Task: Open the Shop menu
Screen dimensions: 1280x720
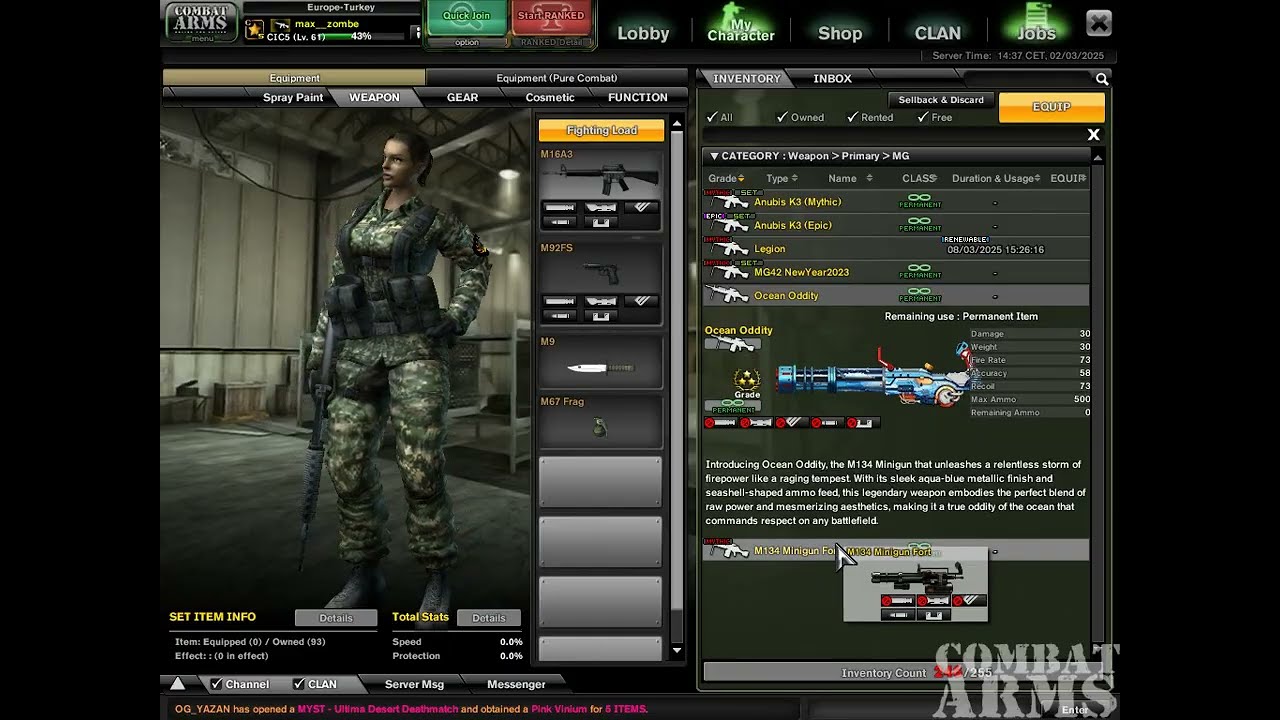Action: pos(840,33)
